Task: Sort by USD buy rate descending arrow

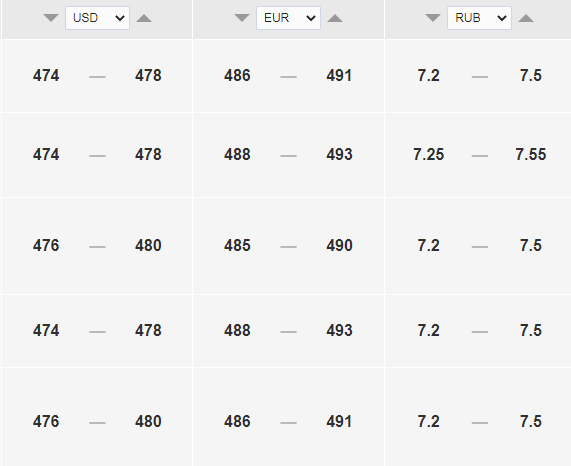Action: click(x=51, y=18)
